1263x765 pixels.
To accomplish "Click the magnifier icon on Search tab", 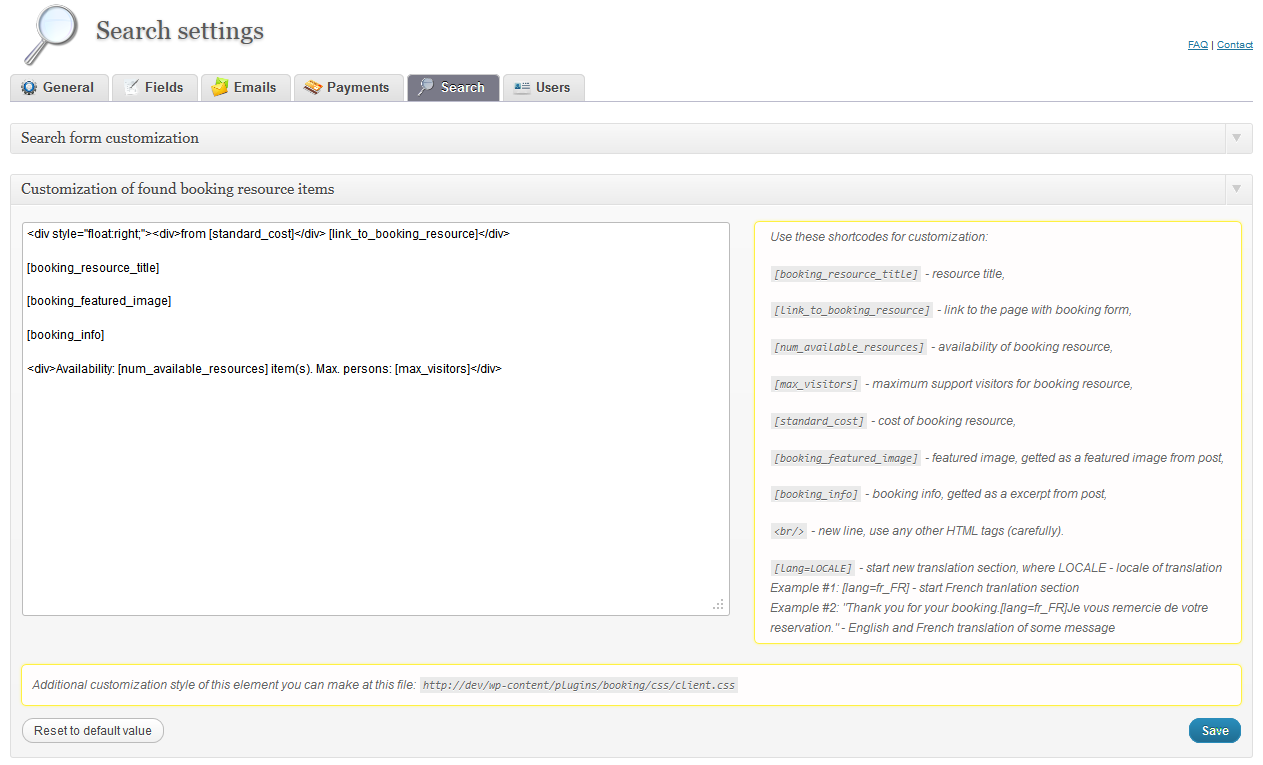I will (x=426, y=88).
